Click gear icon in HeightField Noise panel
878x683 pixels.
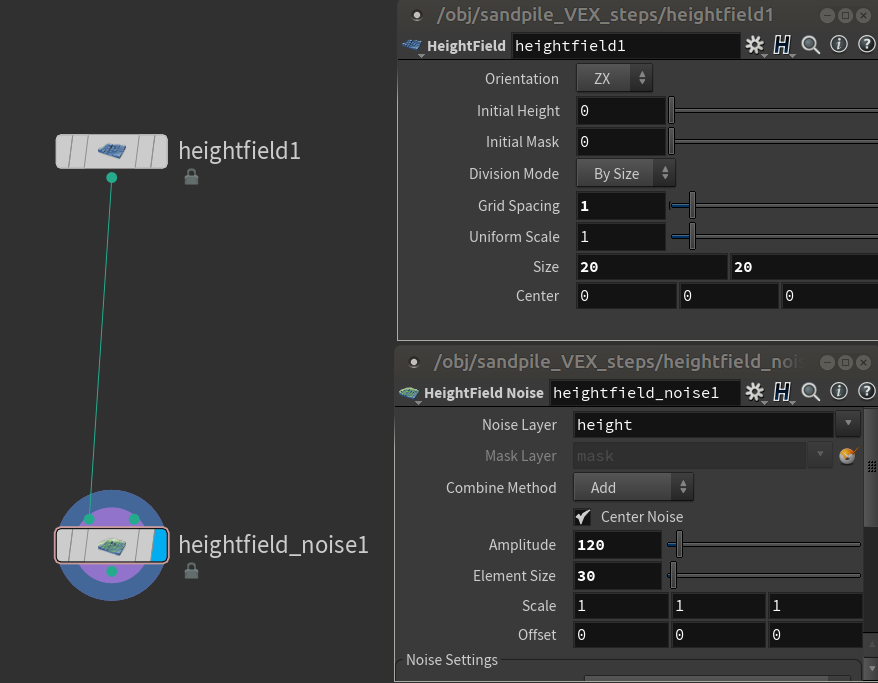point(755,392)
